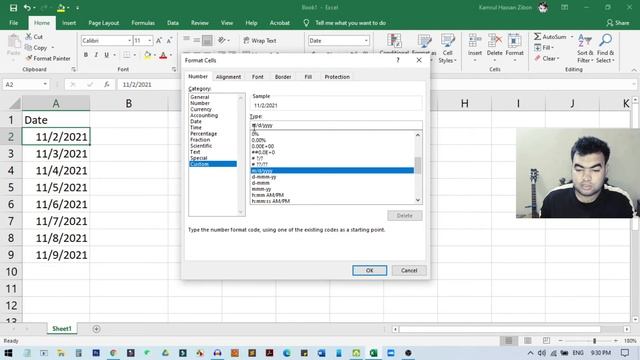The width and height of the screenshot is (640, 360).
Task: Click the Undo arrow icon
Action: (27, 7)
